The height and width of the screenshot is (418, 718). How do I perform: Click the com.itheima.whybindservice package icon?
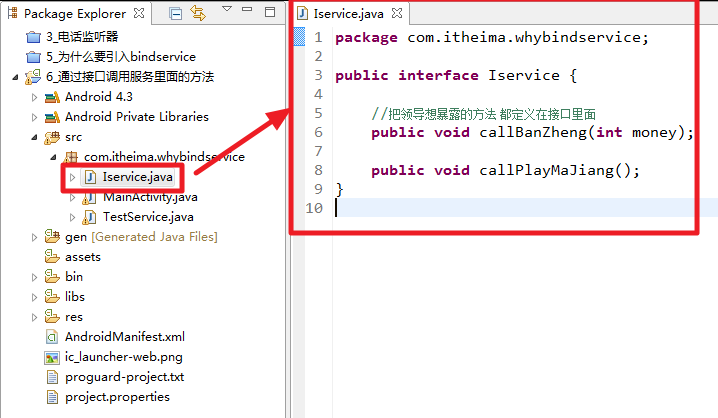71,157
